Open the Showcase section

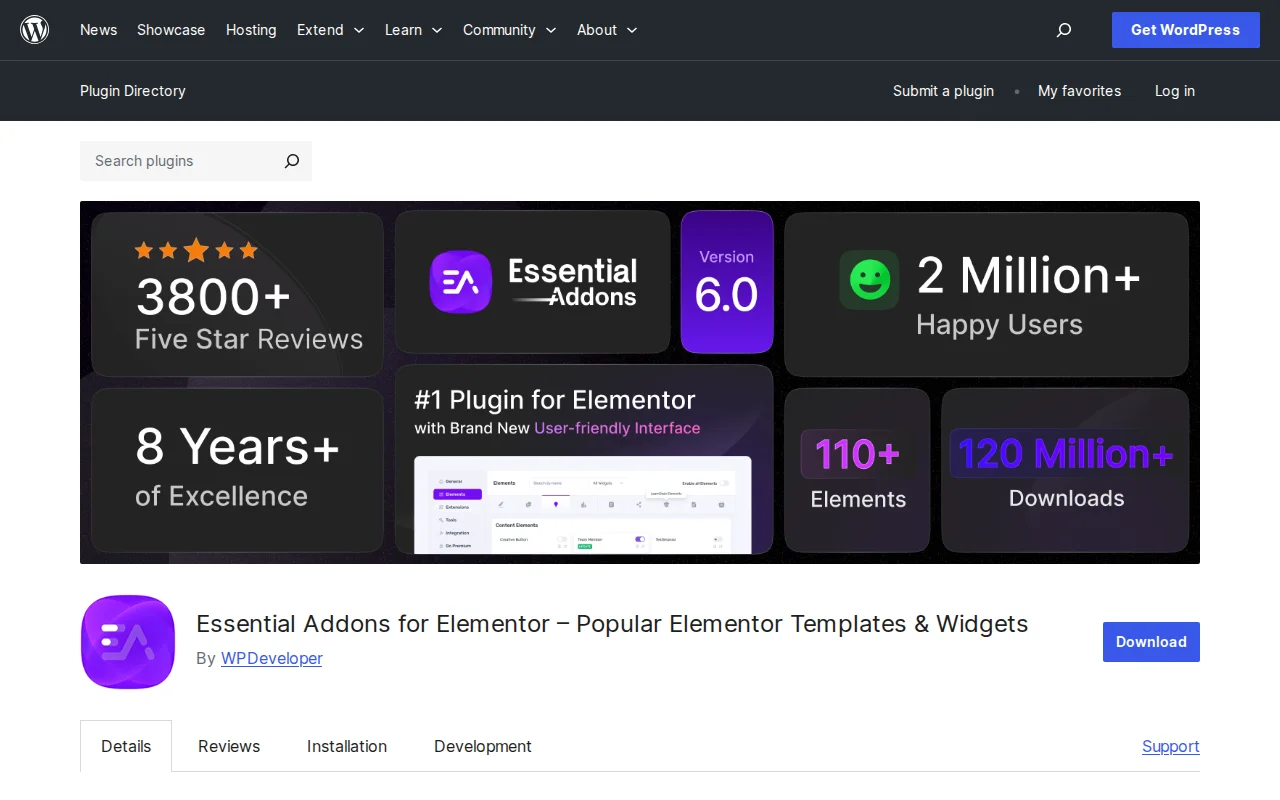170,30
